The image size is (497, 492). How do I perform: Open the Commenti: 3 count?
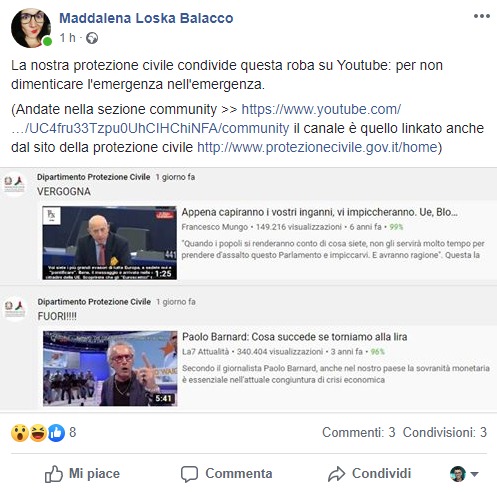click(359, 432)
